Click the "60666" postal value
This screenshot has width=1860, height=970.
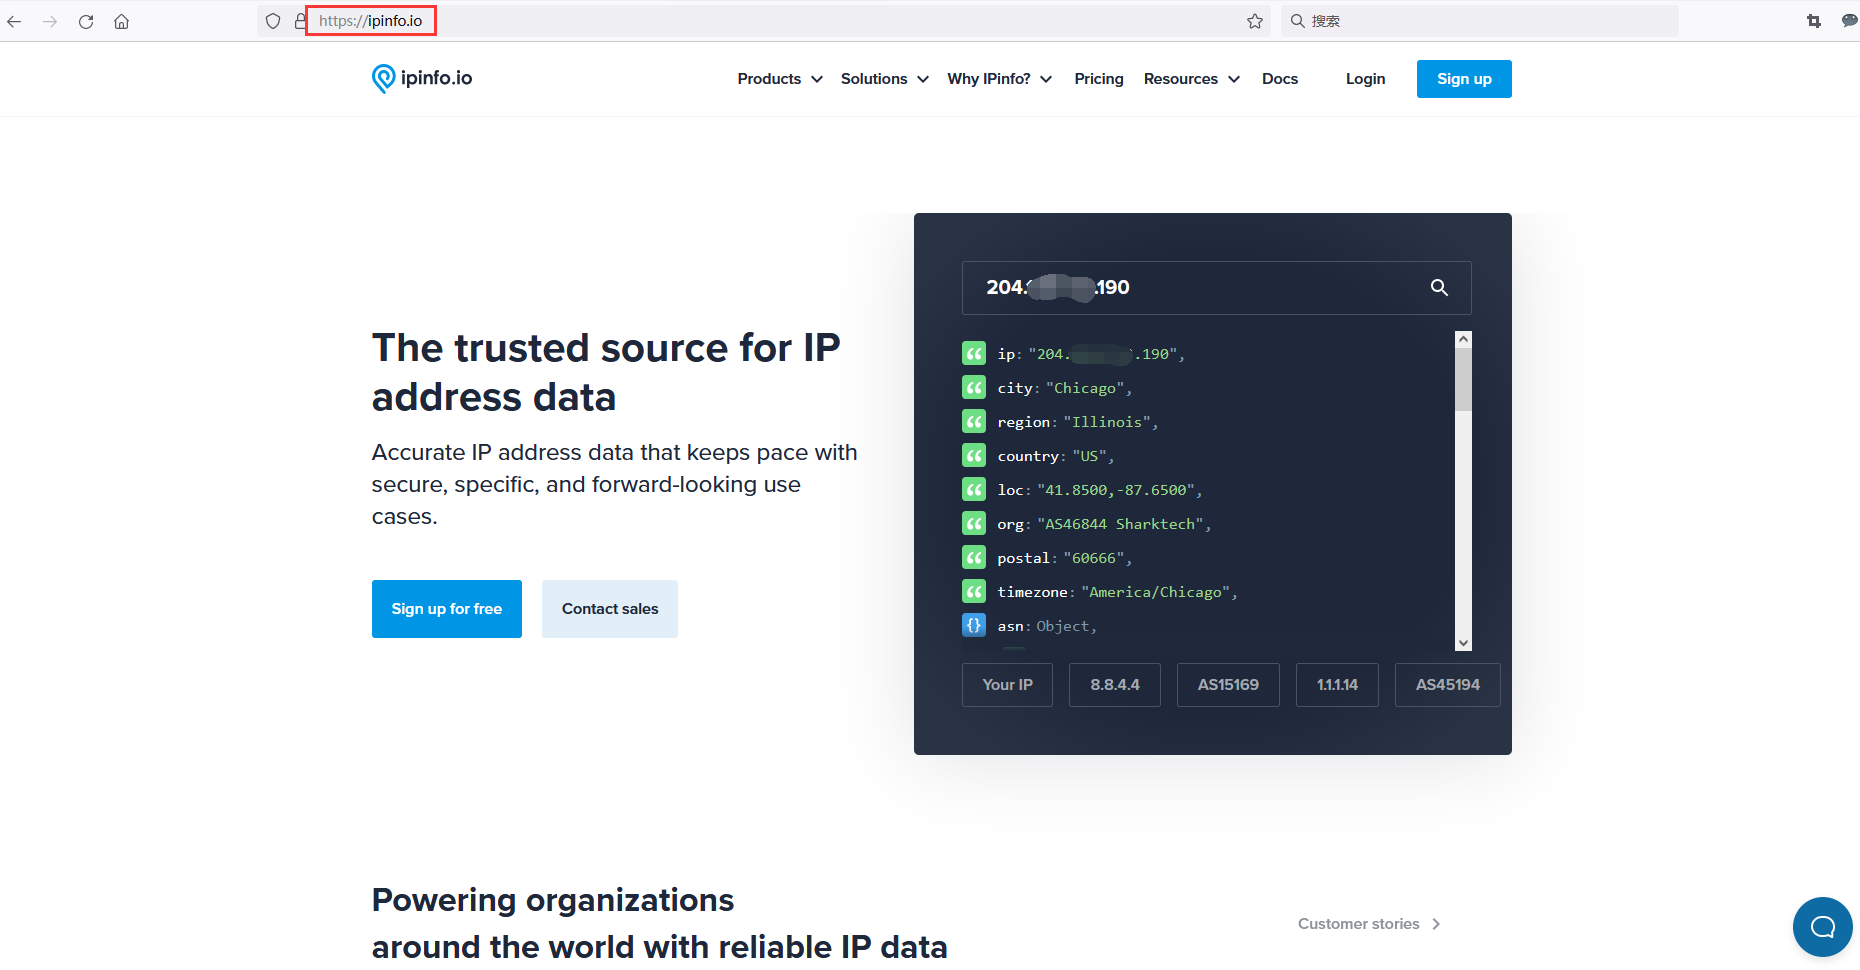click(1094, 558)
